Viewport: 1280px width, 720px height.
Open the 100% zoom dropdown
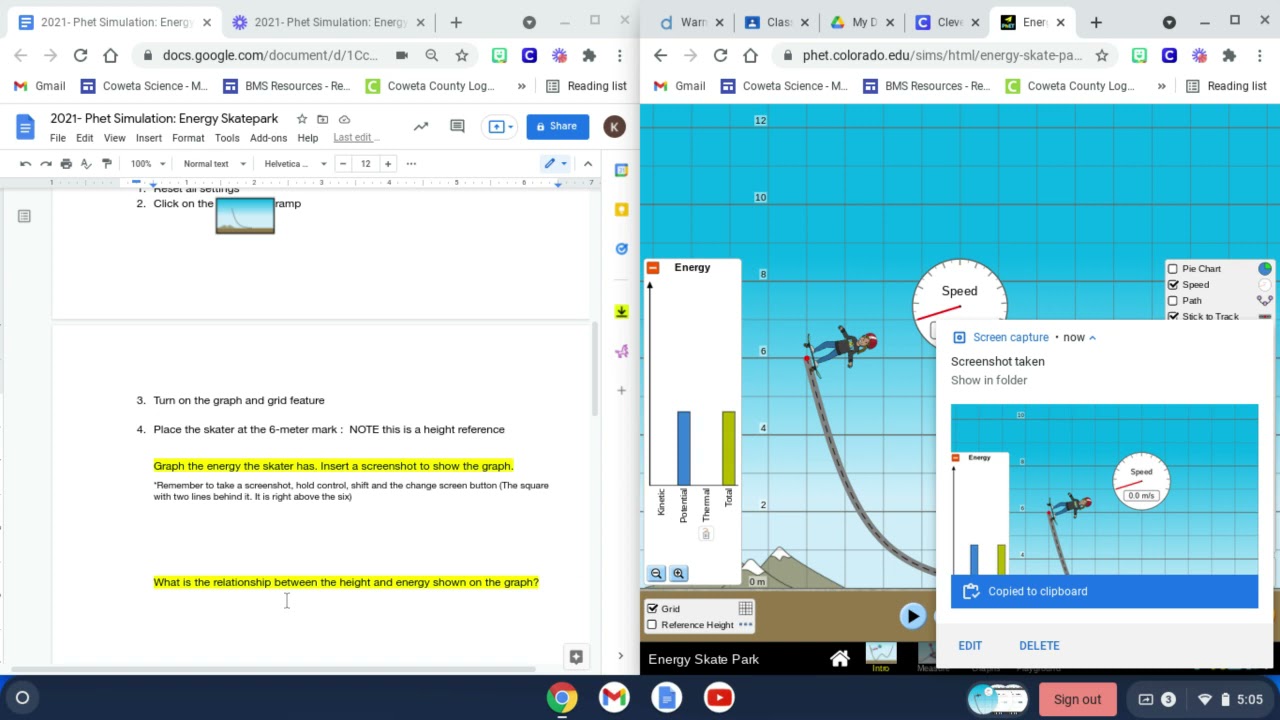click(x=146, y=163)
